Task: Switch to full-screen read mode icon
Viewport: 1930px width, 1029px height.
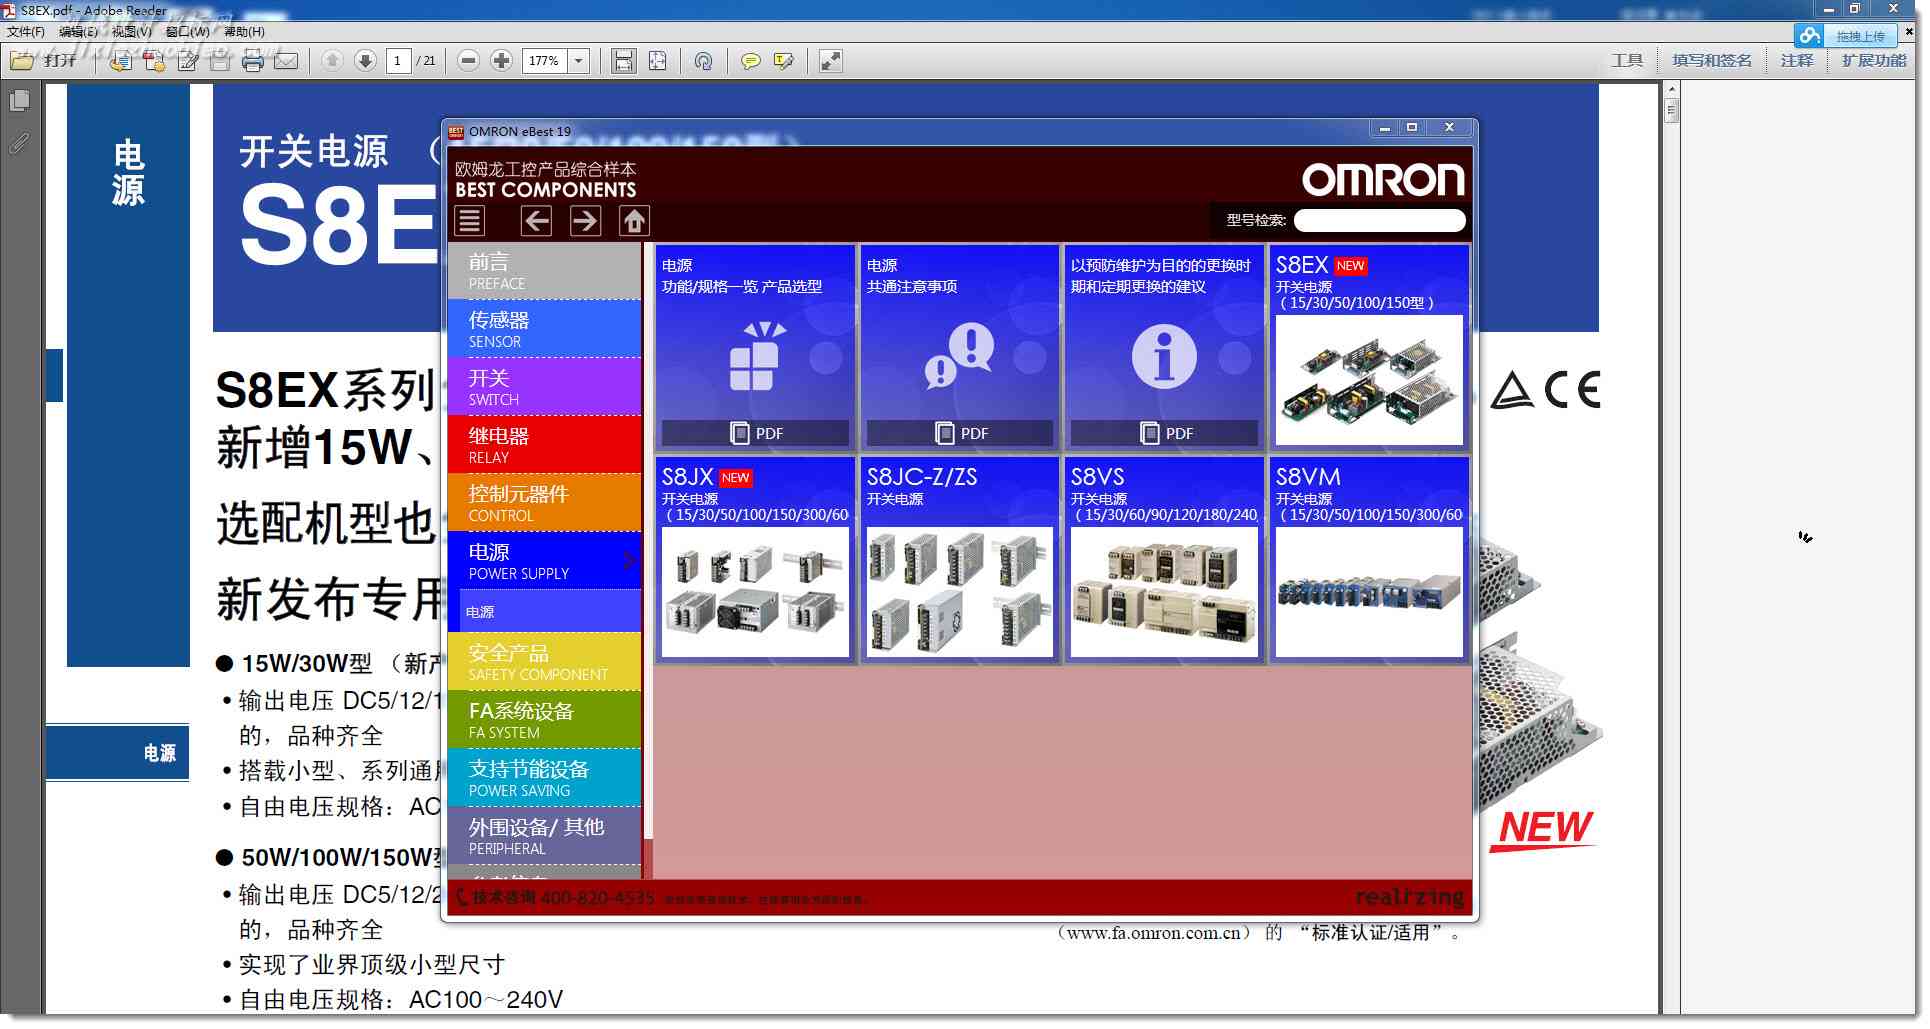Action: click(x=830, y=61)
